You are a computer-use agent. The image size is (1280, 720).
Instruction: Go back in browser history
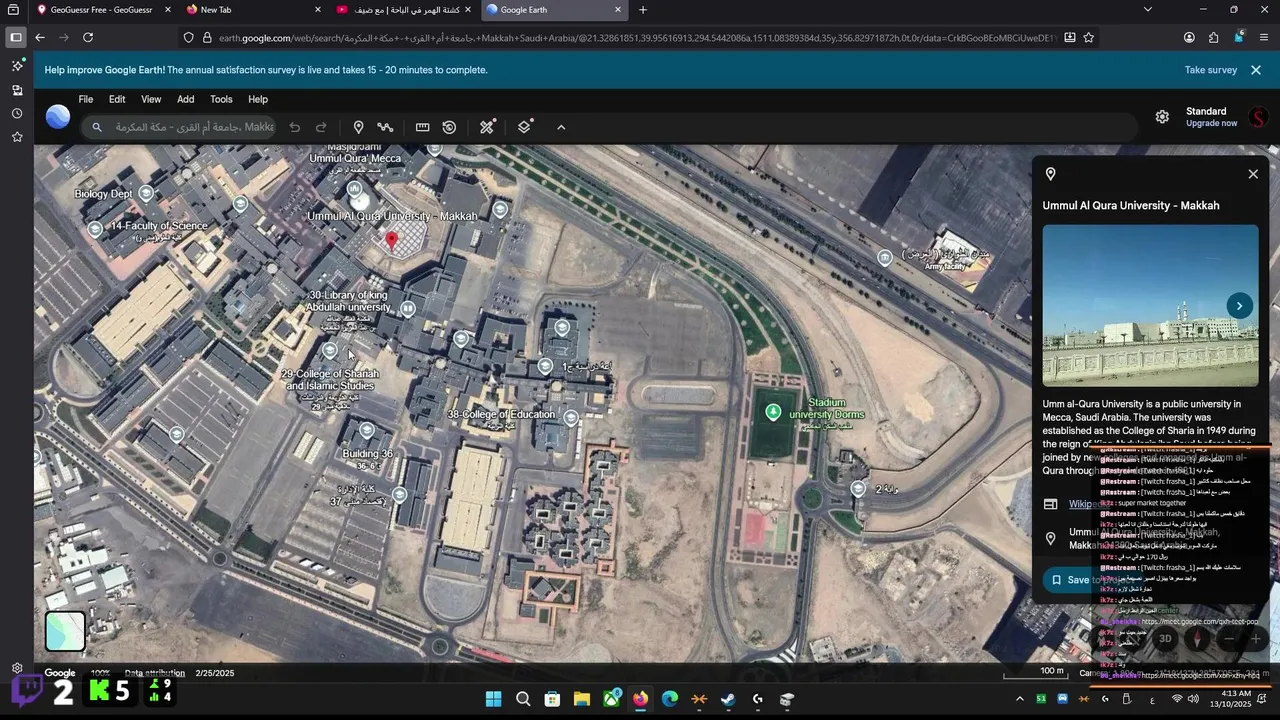pyautogui.click(x=40, y=37)
